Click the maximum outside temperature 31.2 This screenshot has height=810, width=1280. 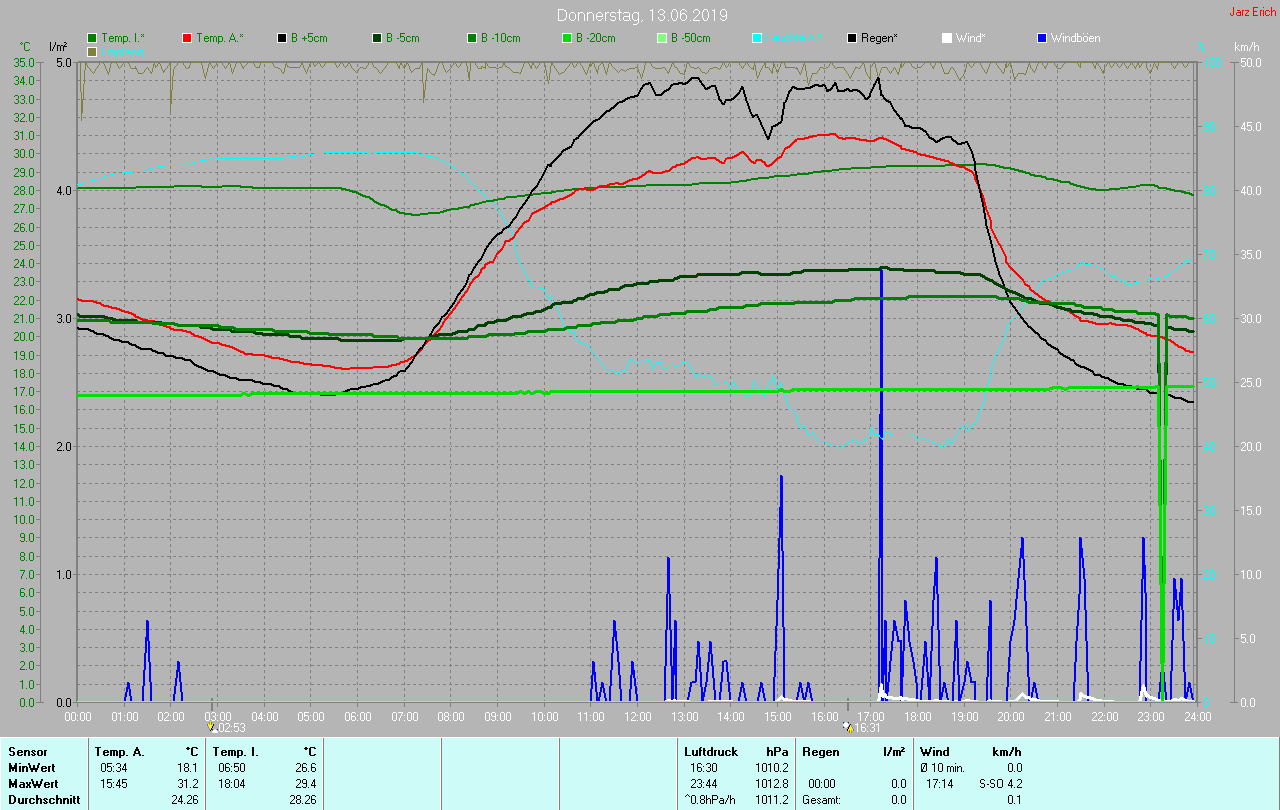coord(187,784)
